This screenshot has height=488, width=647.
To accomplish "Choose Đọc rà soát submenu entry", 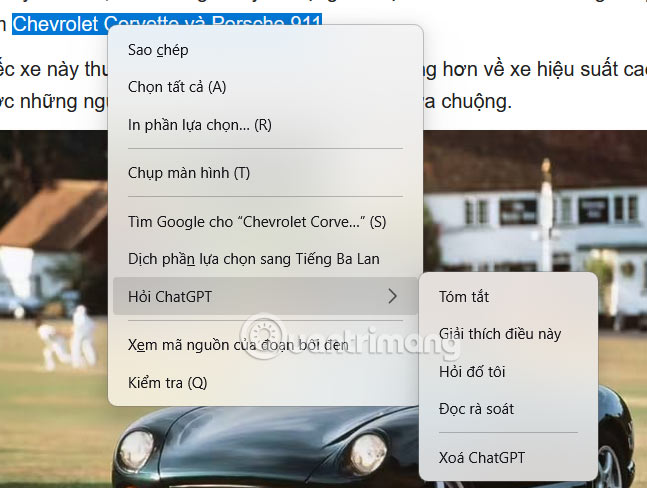I will click(508, 409).
